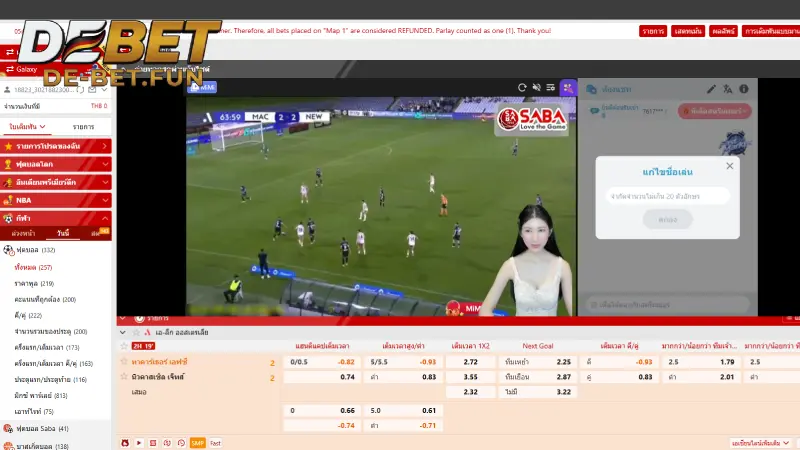The width and height of the screenshot is (800, 450).
Task: Star the black away team row
Action: pyautogui.click(x=124, y=377)
